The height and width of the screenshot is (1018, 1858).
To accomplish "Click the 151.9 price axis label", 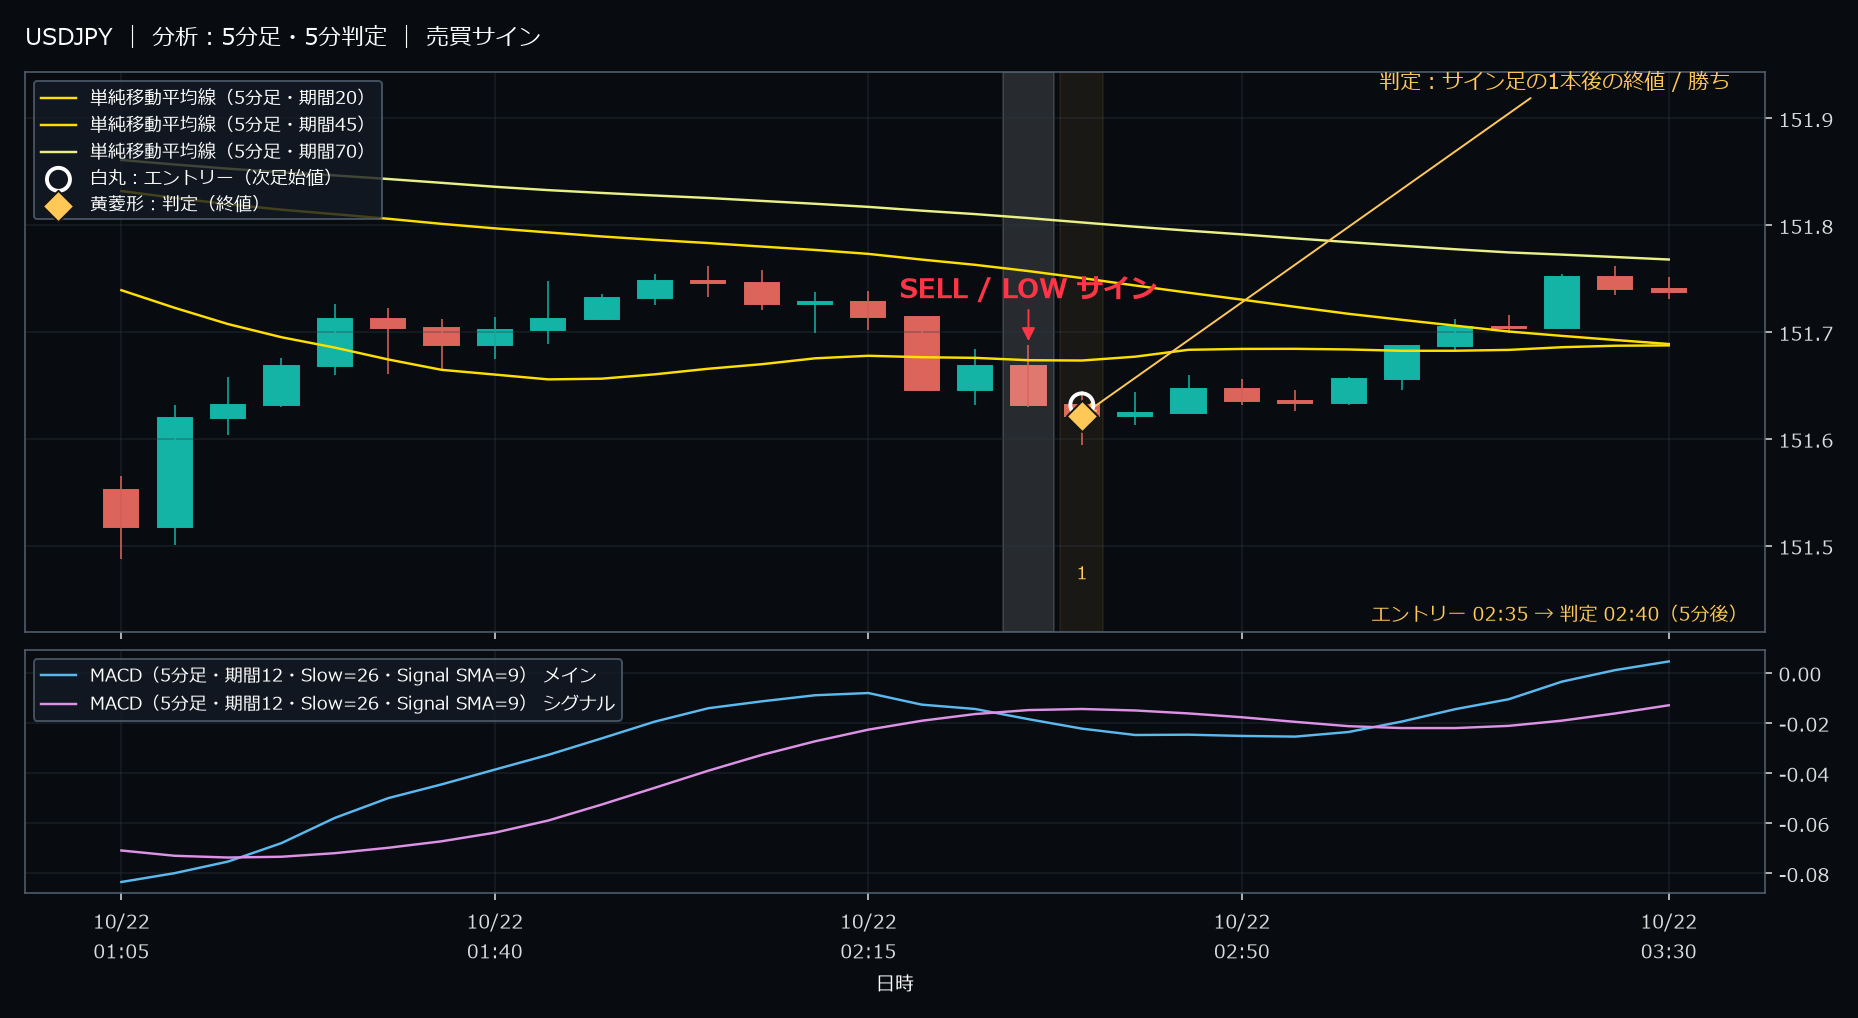I will click(1806, 120).
